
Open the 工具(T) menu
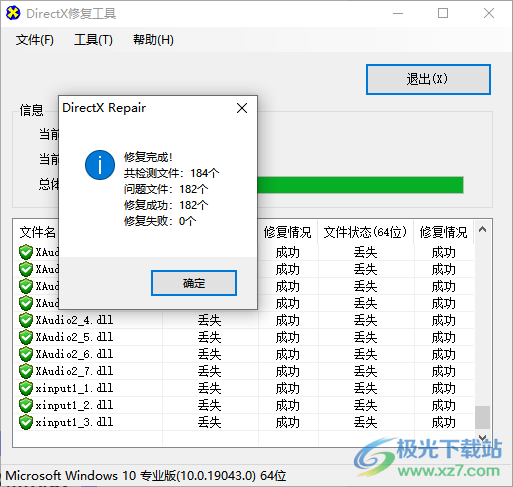pyautogui.click(x=93, y=40)
